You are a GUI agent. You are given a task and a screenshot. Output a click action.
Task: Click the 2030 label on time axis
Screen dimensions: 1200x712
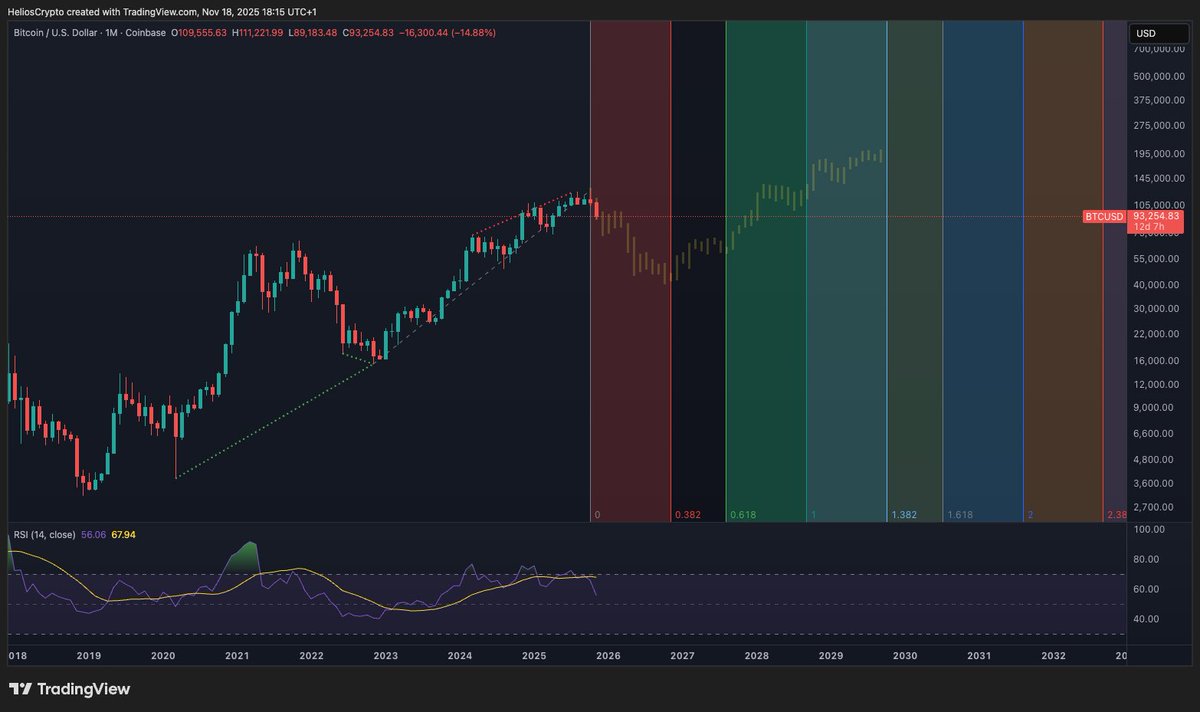(905, 655)
